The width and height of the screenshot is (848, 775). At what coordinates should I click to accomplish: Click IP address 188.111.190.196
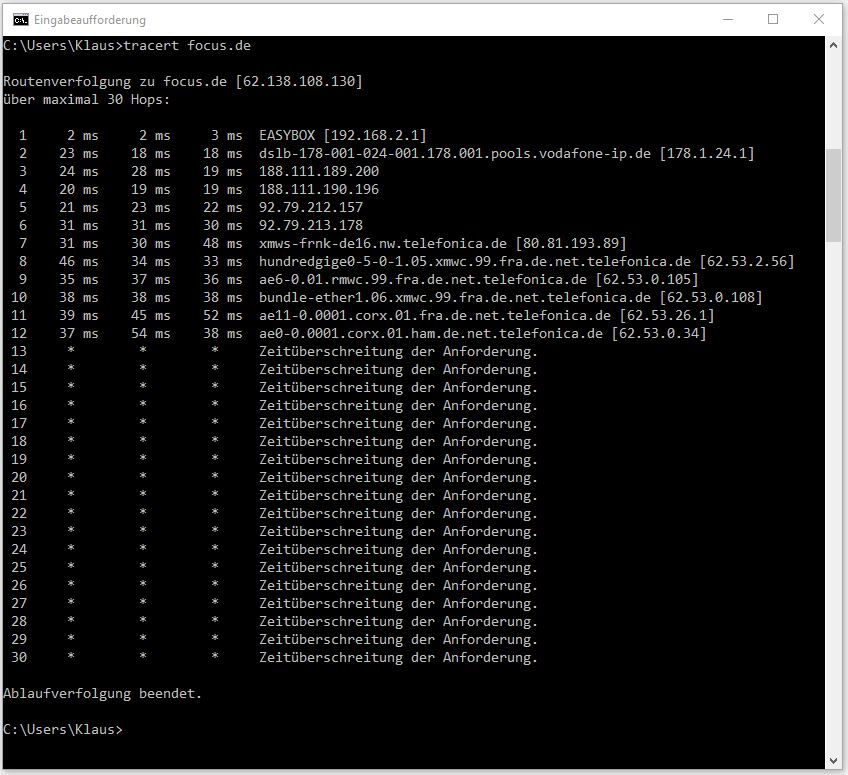(x=319, y=189)
